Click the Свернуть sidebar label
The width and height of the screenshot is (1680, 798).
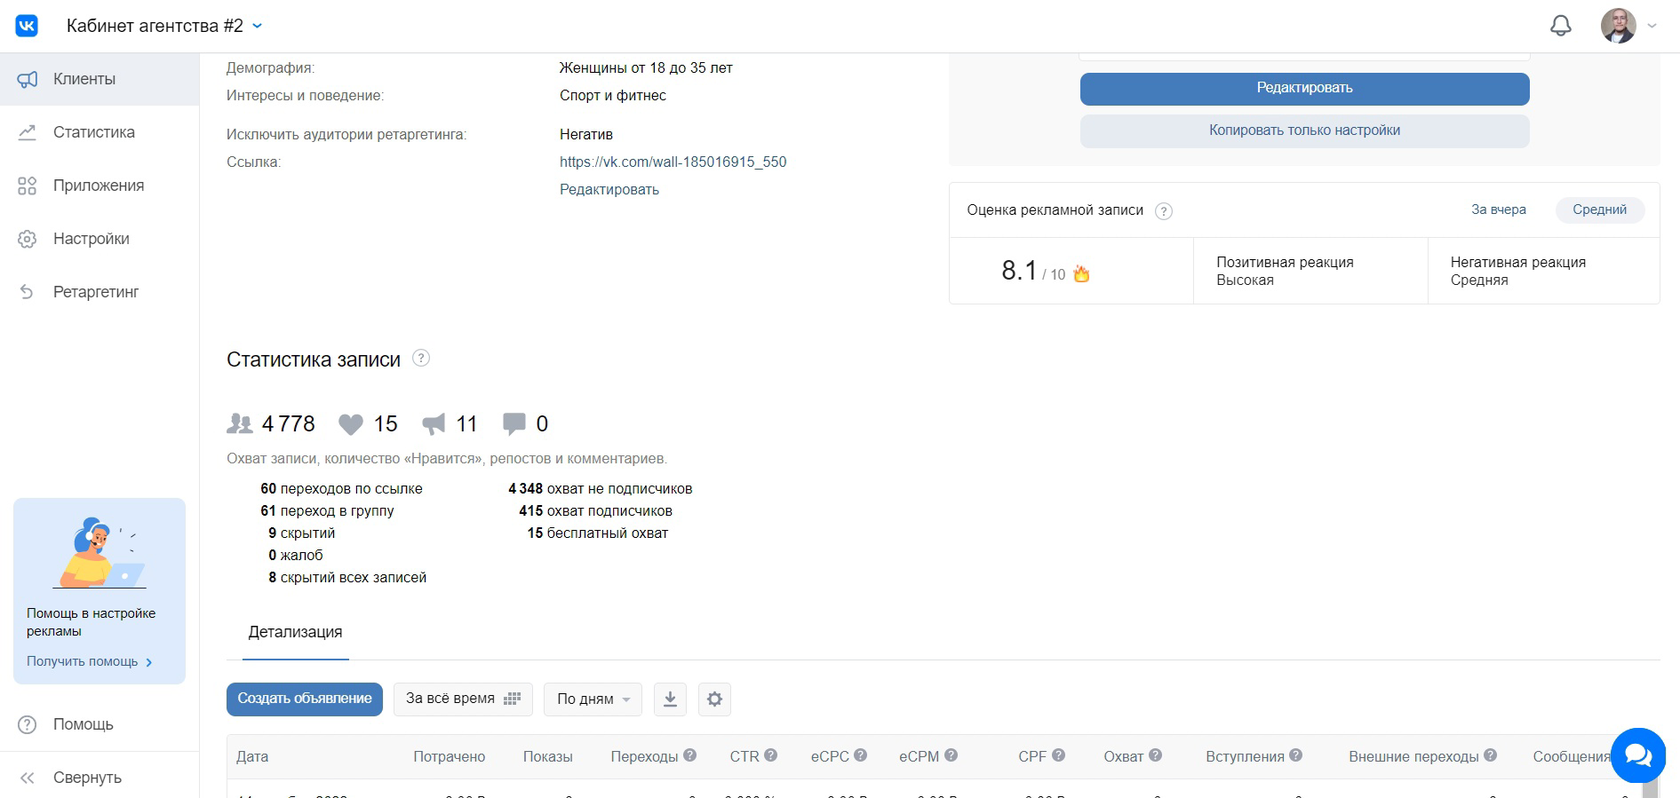pos(87,777)
